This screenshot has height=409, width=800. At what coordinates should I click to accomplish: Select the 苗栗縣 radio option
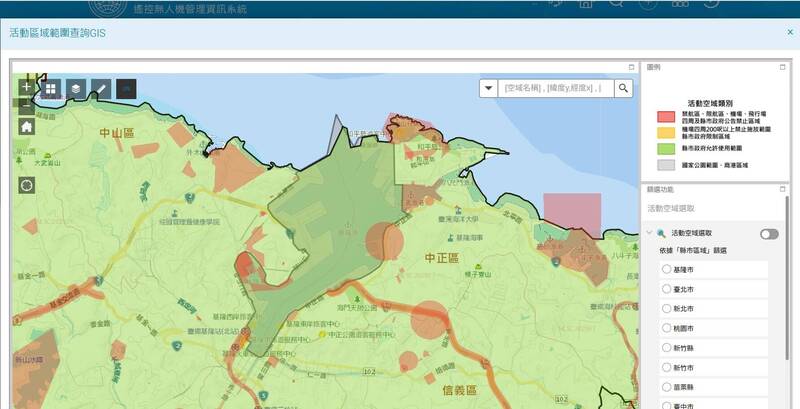(x=666, y=387)
